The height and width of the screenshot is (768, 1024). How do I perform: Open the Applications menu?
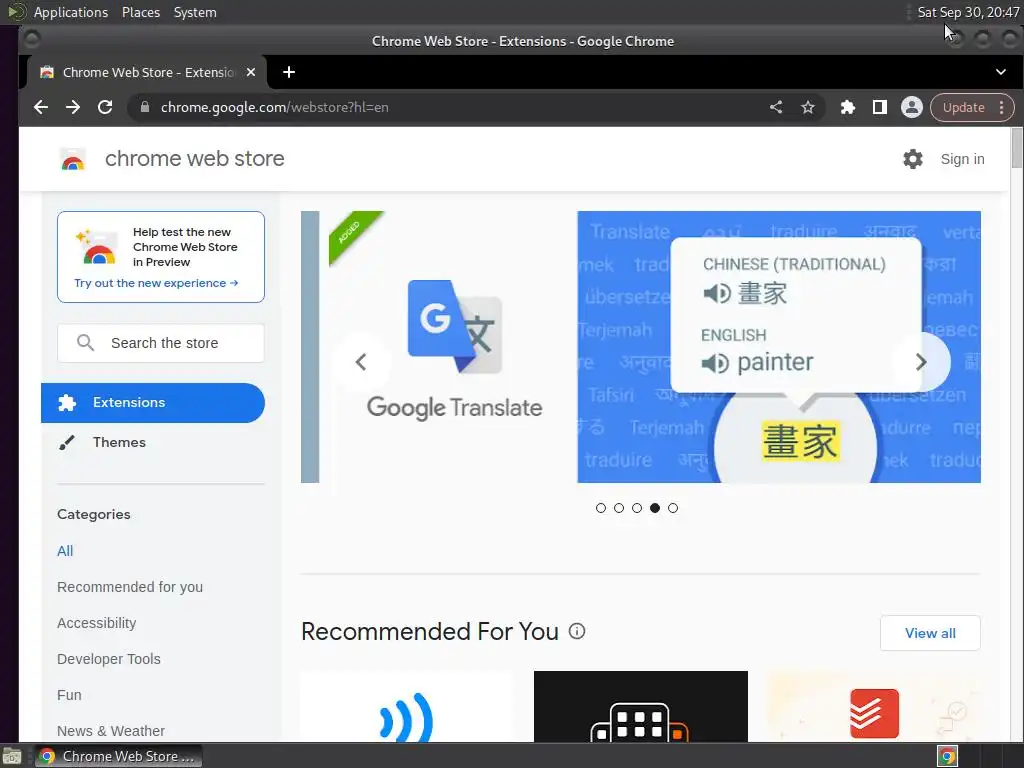[x=71, y=12]
